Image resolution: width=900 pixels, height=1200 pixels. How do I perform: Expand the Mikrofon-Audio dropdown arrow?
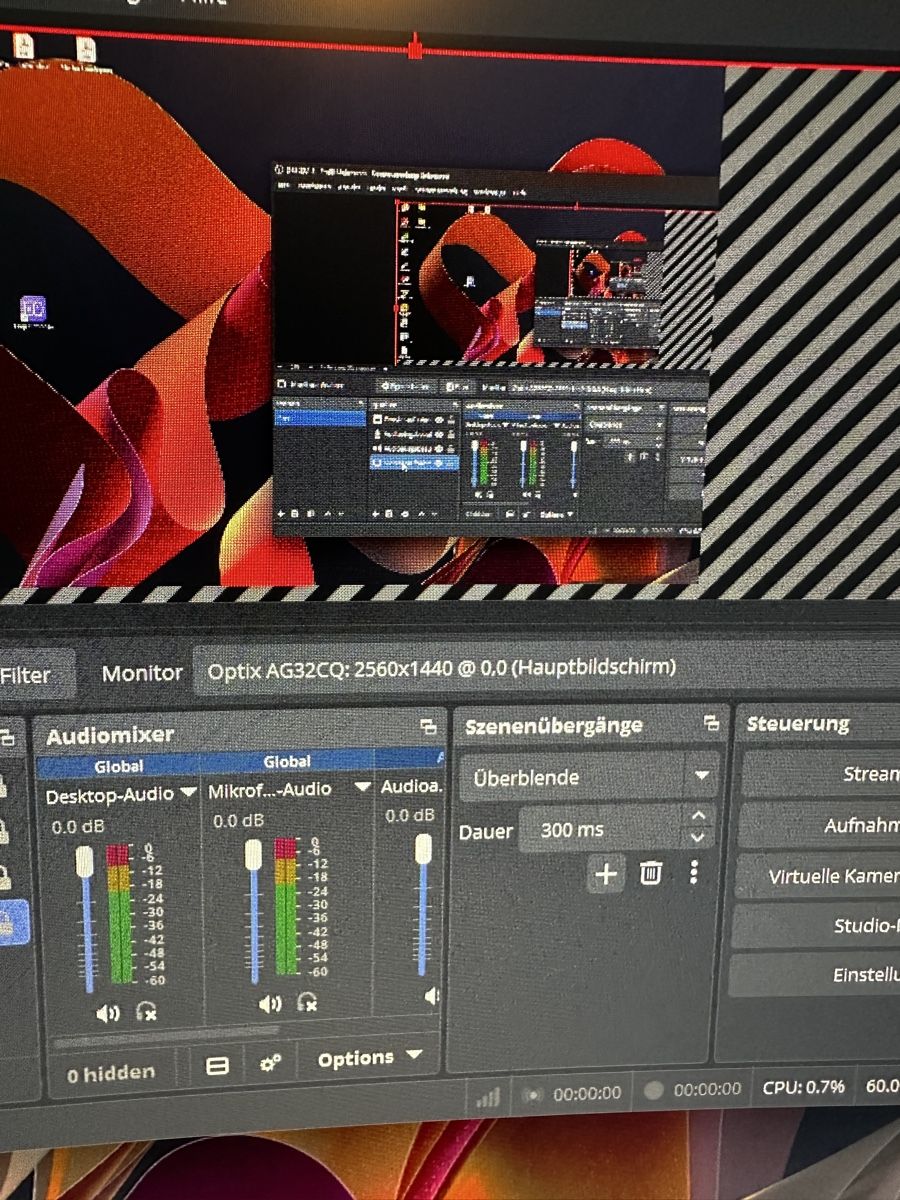pyautogui.click(x=362, y=787)
